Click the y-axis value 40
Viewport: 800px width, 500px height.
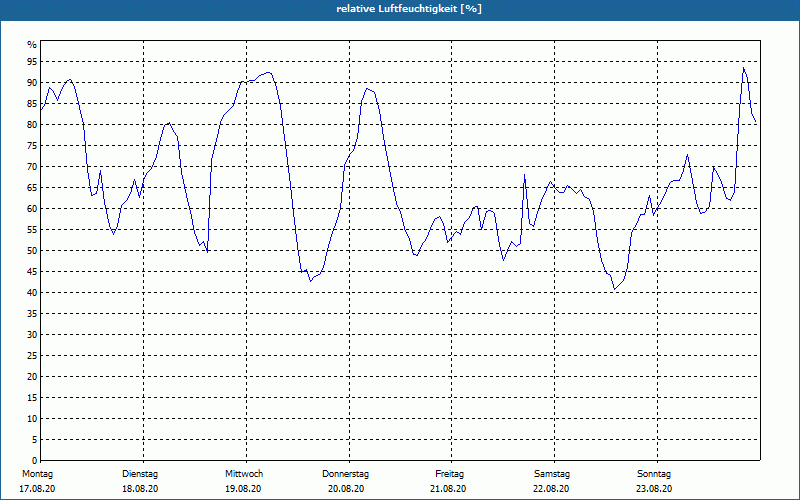tap(32, 293)
